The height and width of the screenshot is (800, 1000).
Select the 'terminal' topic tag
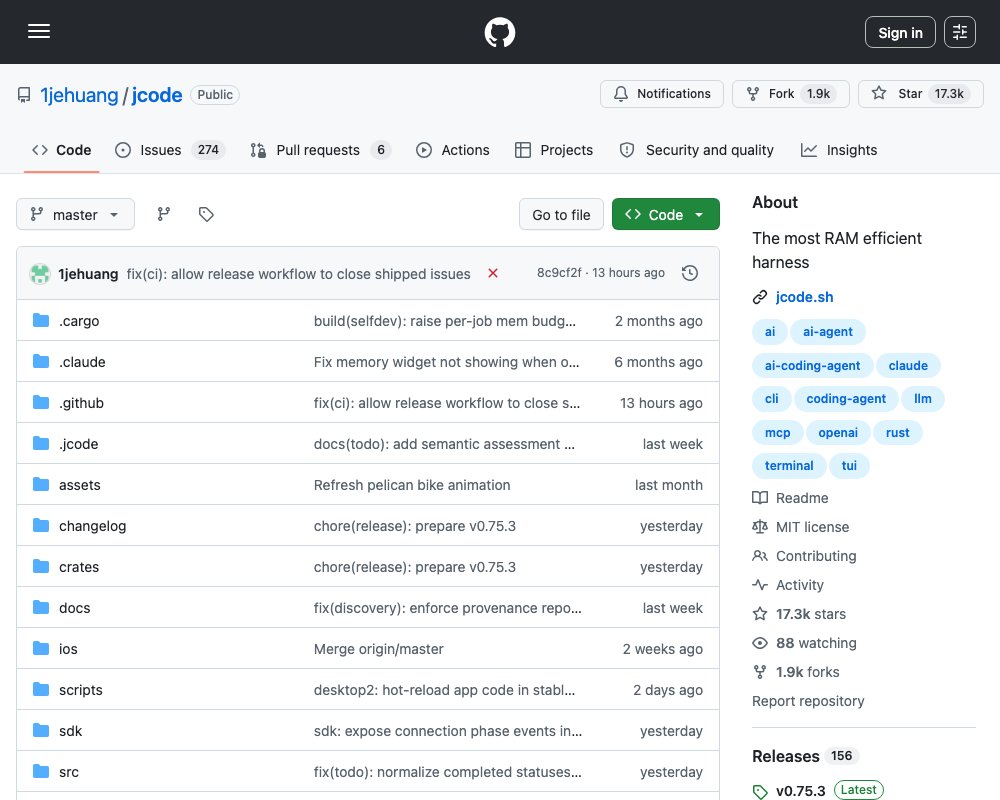click(x=789, y=466)
